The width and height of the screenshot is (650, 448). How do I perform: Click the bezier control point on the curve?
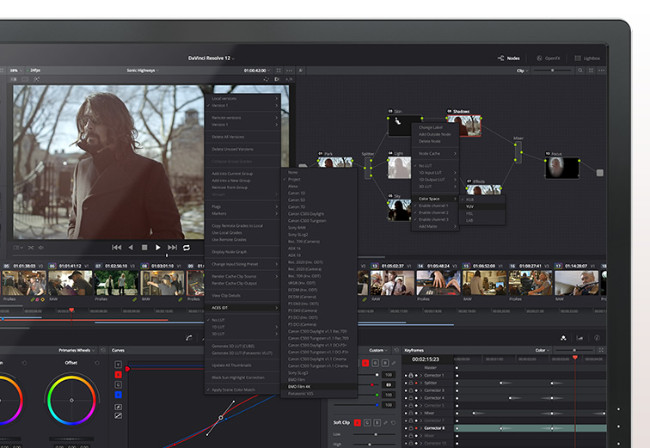click(x=221, y=418)
